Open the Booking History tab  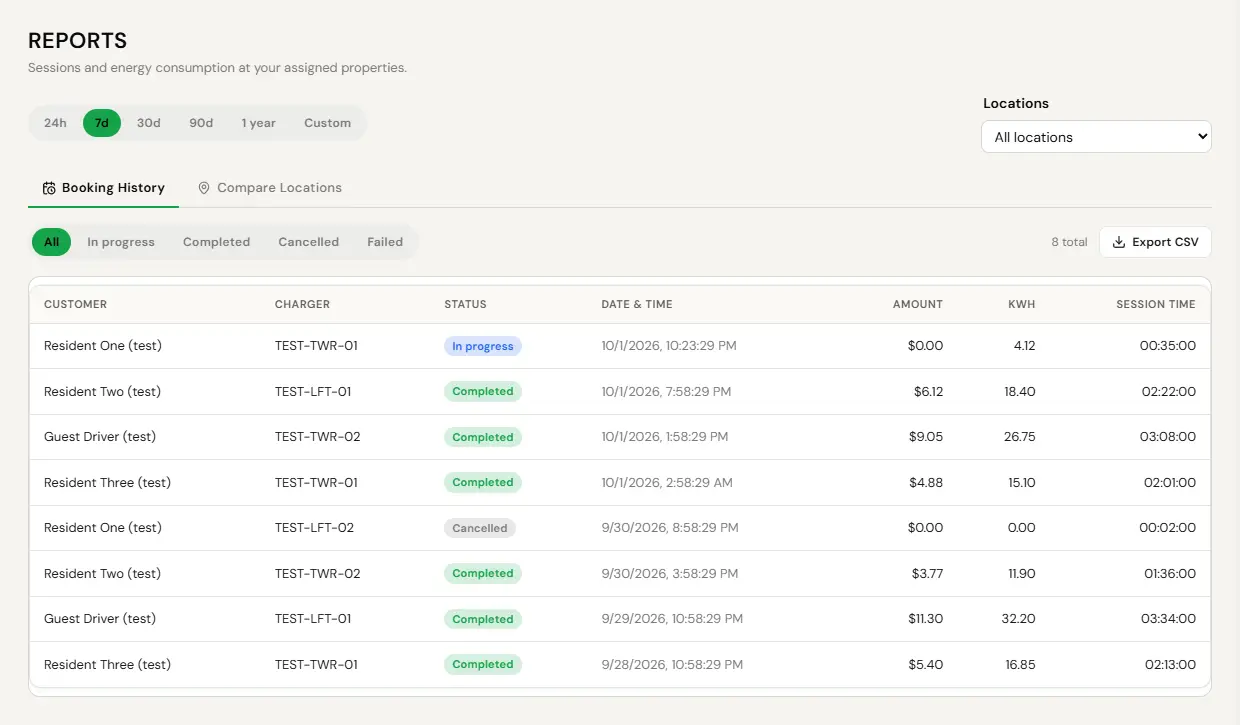(x=103, y=188)
